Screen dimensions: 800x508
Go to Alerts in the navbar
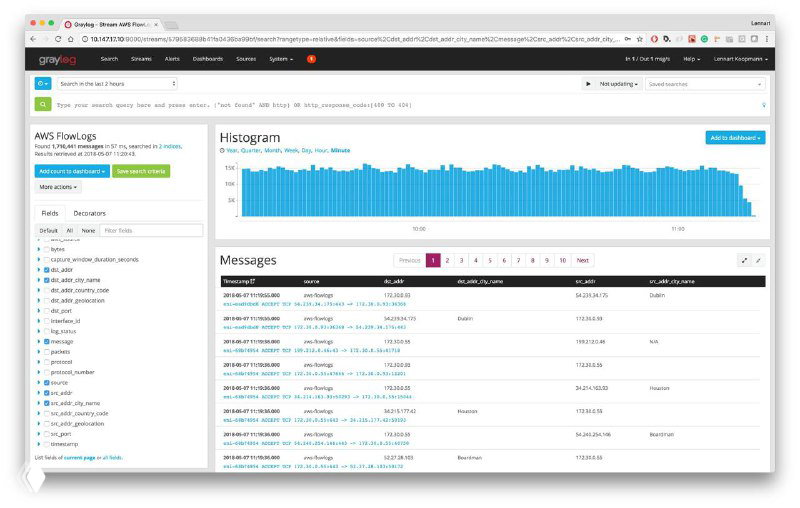click(x=172, y=59)
